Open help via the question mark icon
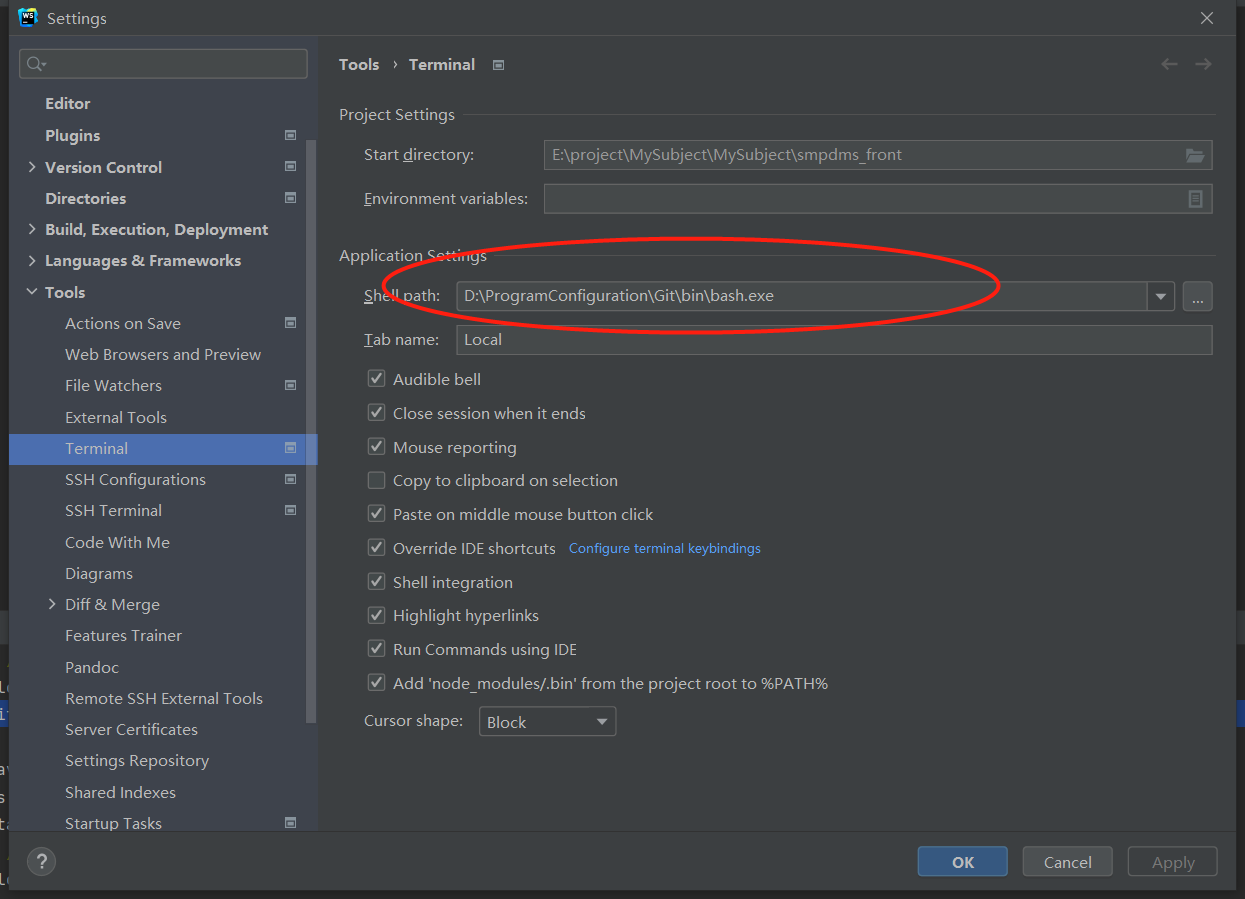The height and width of the screenshot is (899, 1245). point(41,861)
